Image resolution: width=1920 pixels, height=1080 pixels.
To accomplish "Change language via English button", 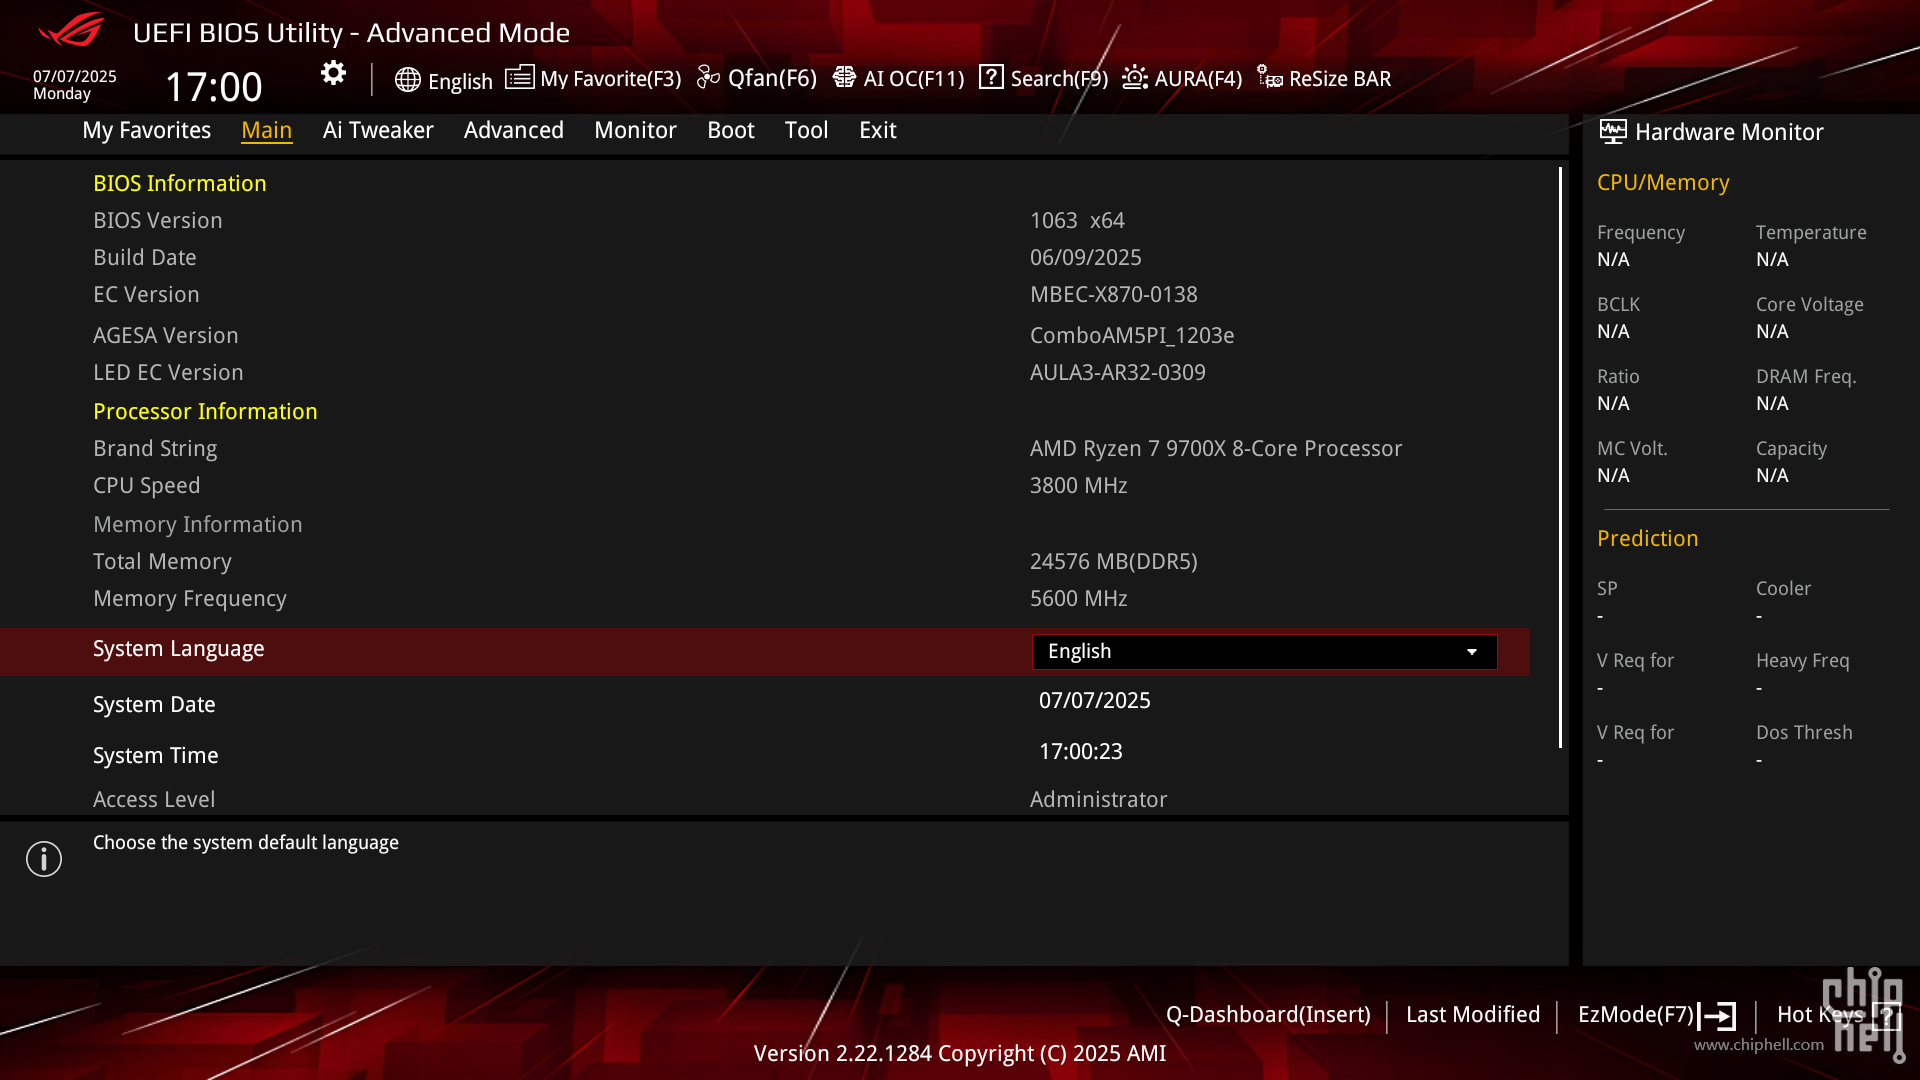I will 444,80.
